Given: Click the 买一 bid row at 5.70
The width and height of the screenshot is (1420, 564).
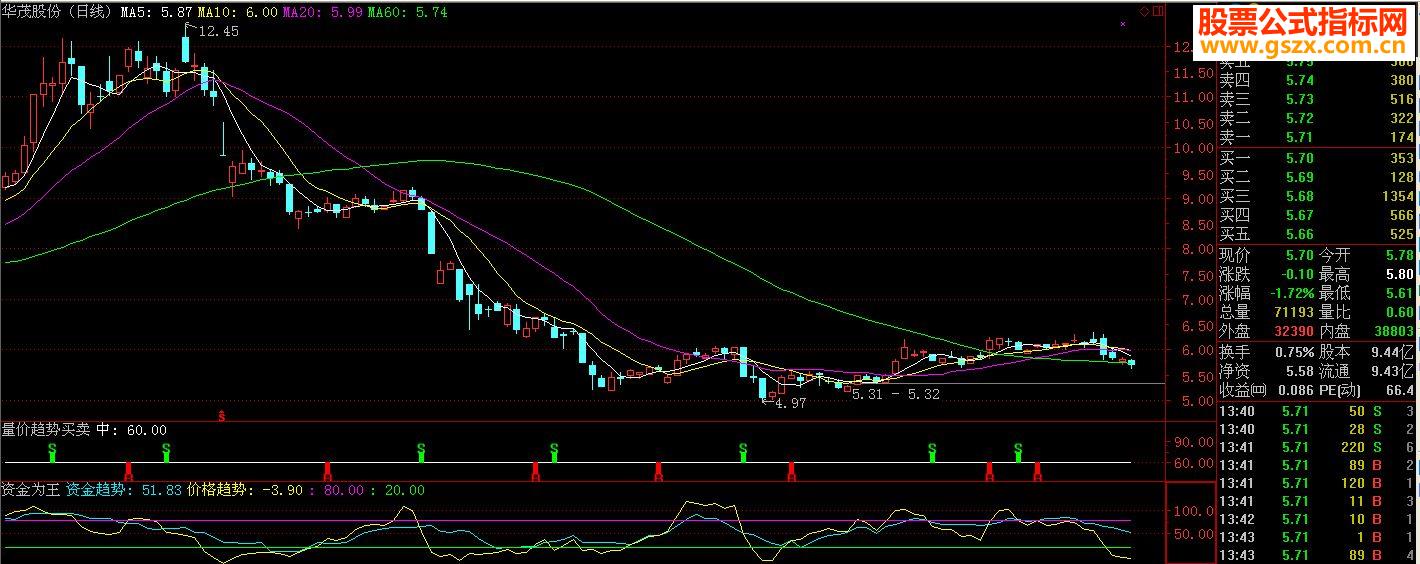Looking at the screenshot, I should (x=1316, y=159).
